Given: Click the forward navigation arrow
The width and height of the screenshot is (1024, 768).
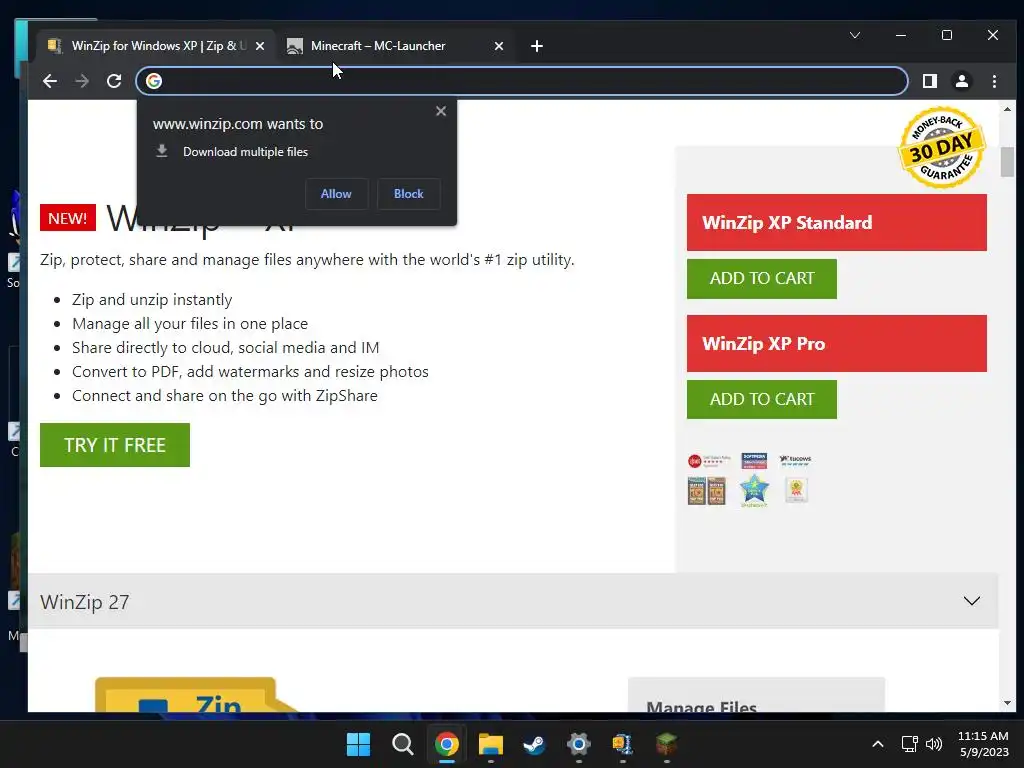Looking at the screenshot, I should click(82, 81).
